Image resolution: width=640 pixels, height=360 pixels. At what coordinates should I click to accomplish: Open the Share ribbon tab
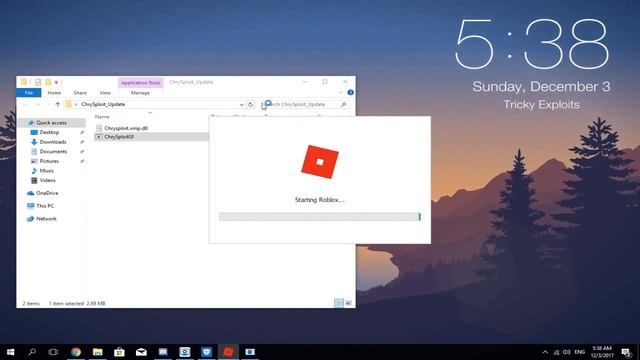tap(80, 93)
